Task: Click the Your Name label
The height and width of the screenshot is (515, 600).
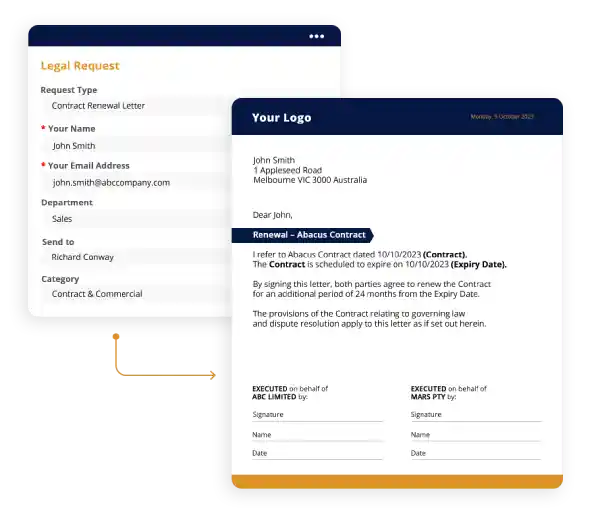Action: pos(72,129)
